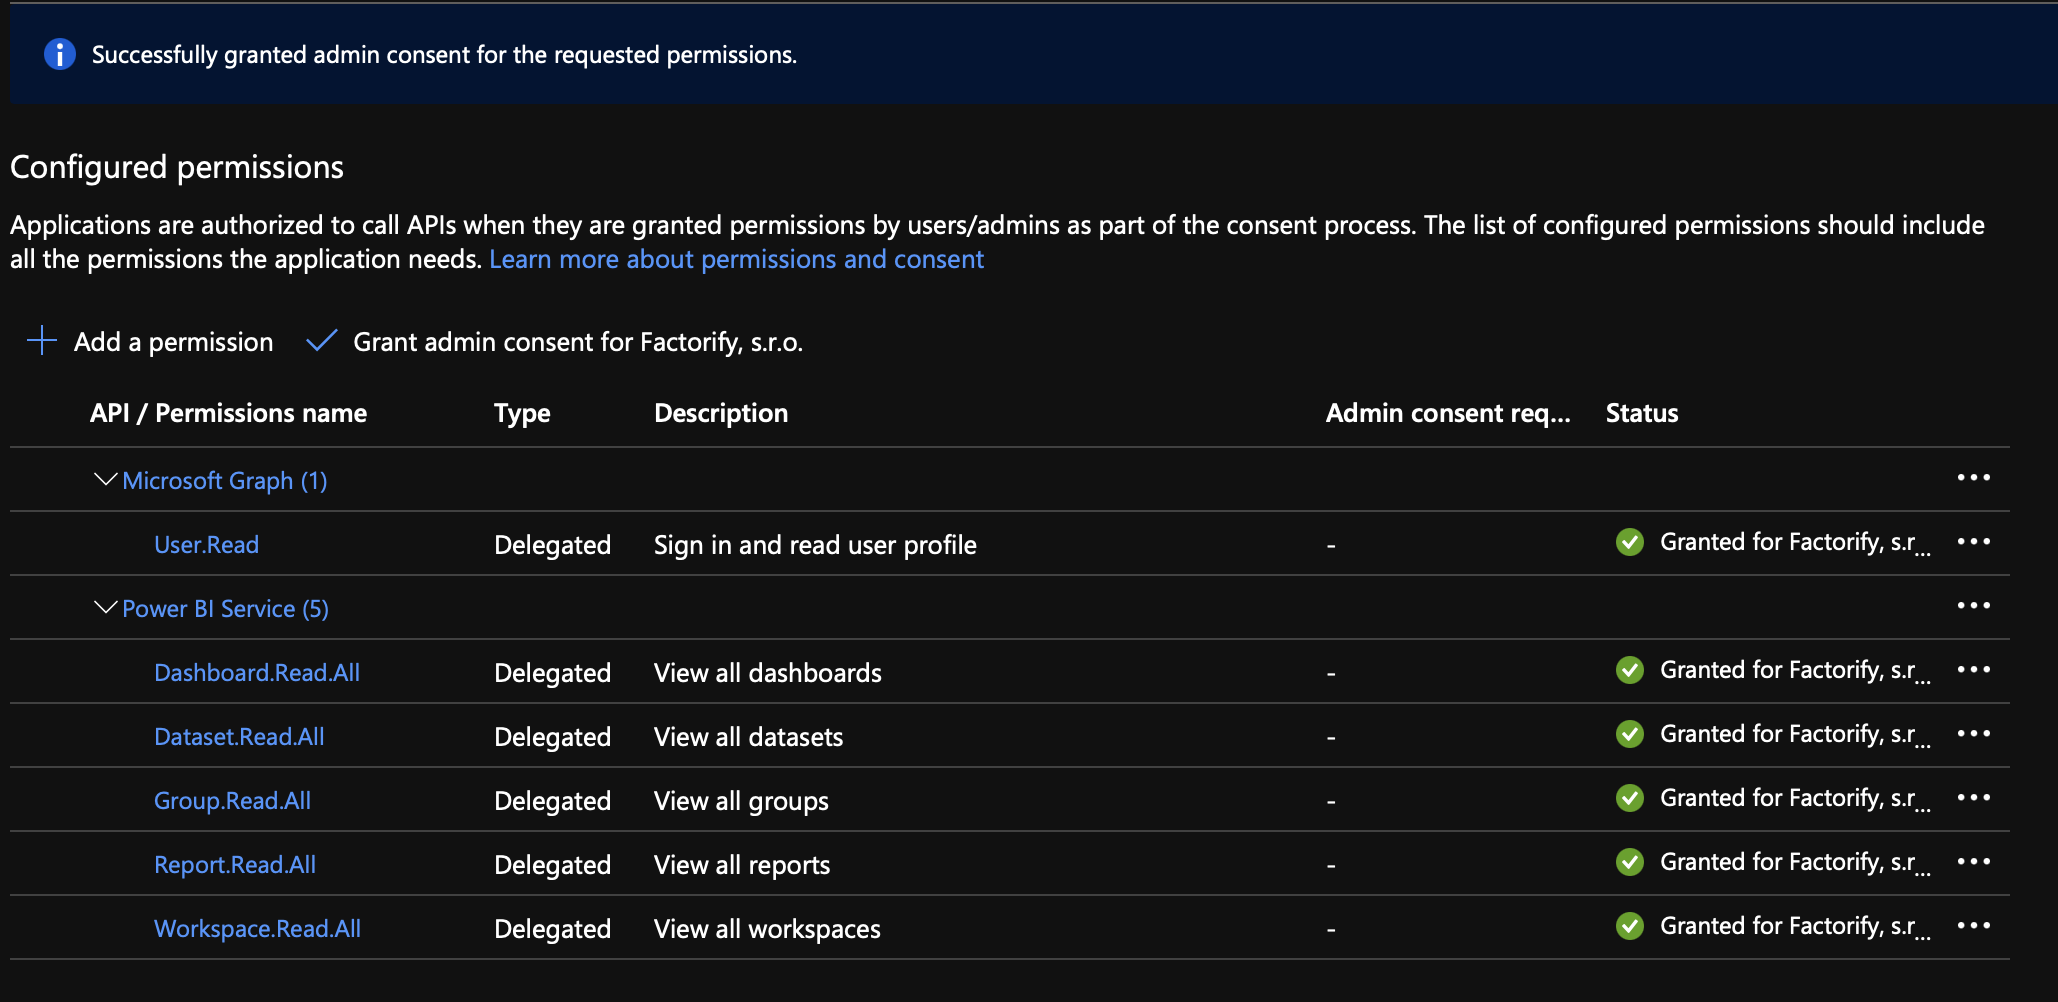Screen dimensions: 2058x1002
Task: Open more options for User.Read row
Action: [1974, 542]
